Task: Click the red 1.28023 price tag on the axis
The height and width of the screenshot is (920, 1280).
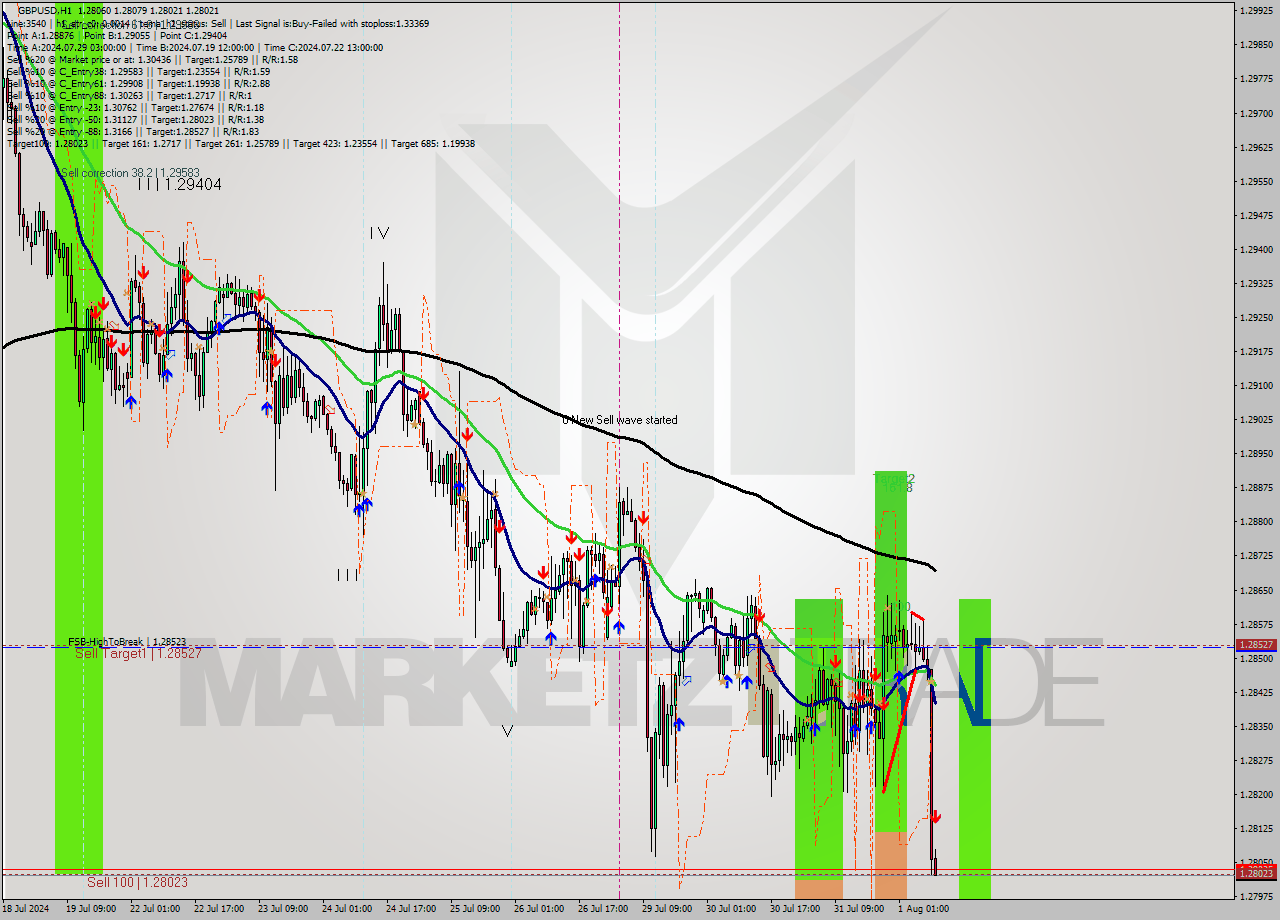Action: pyautogui.click(x=1255, y=874)
